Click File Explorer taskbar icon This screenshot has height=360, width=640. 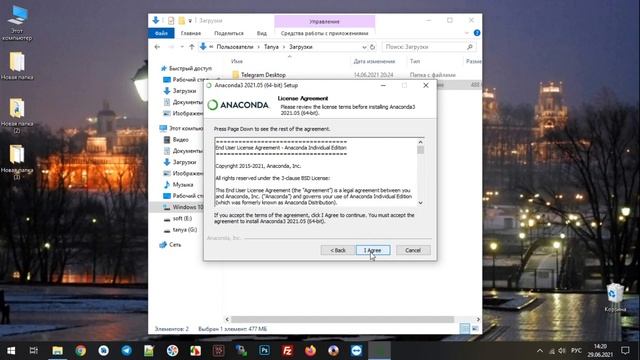(58, 351)
